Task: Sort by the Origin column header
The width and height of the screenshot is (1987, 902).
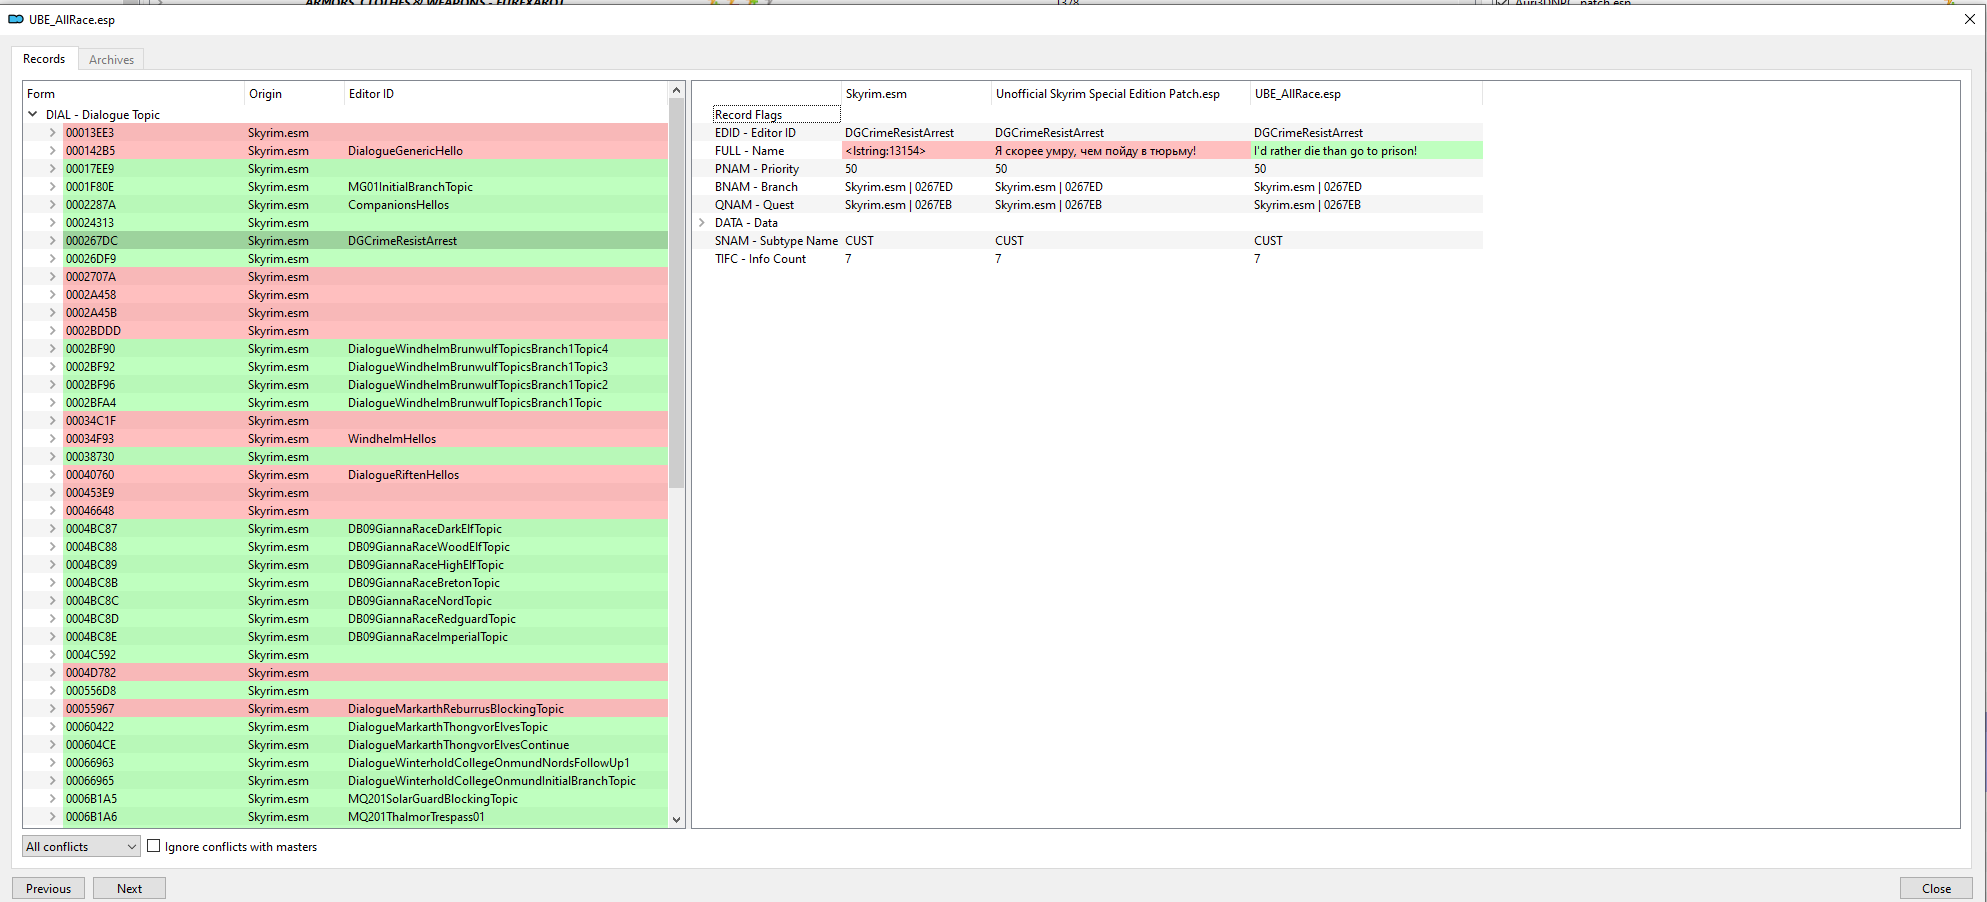Action: coord(294,94)
